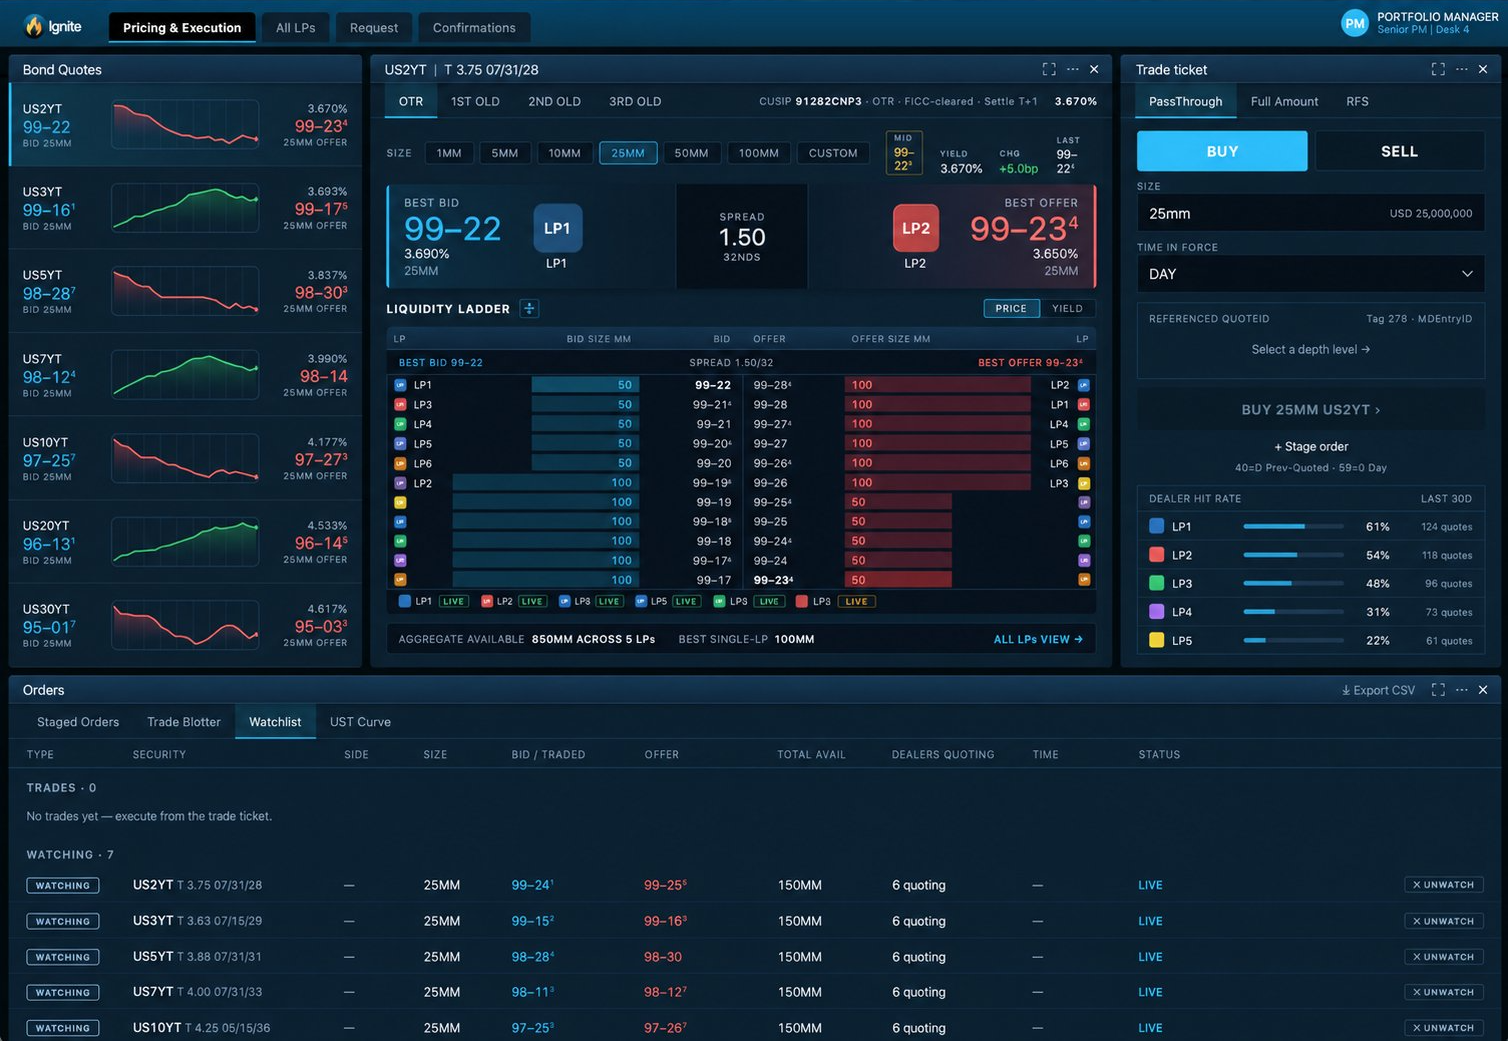Open Trade ticket more options menu
Screen dimensions: 1508x1041
tap(1462, 69)
